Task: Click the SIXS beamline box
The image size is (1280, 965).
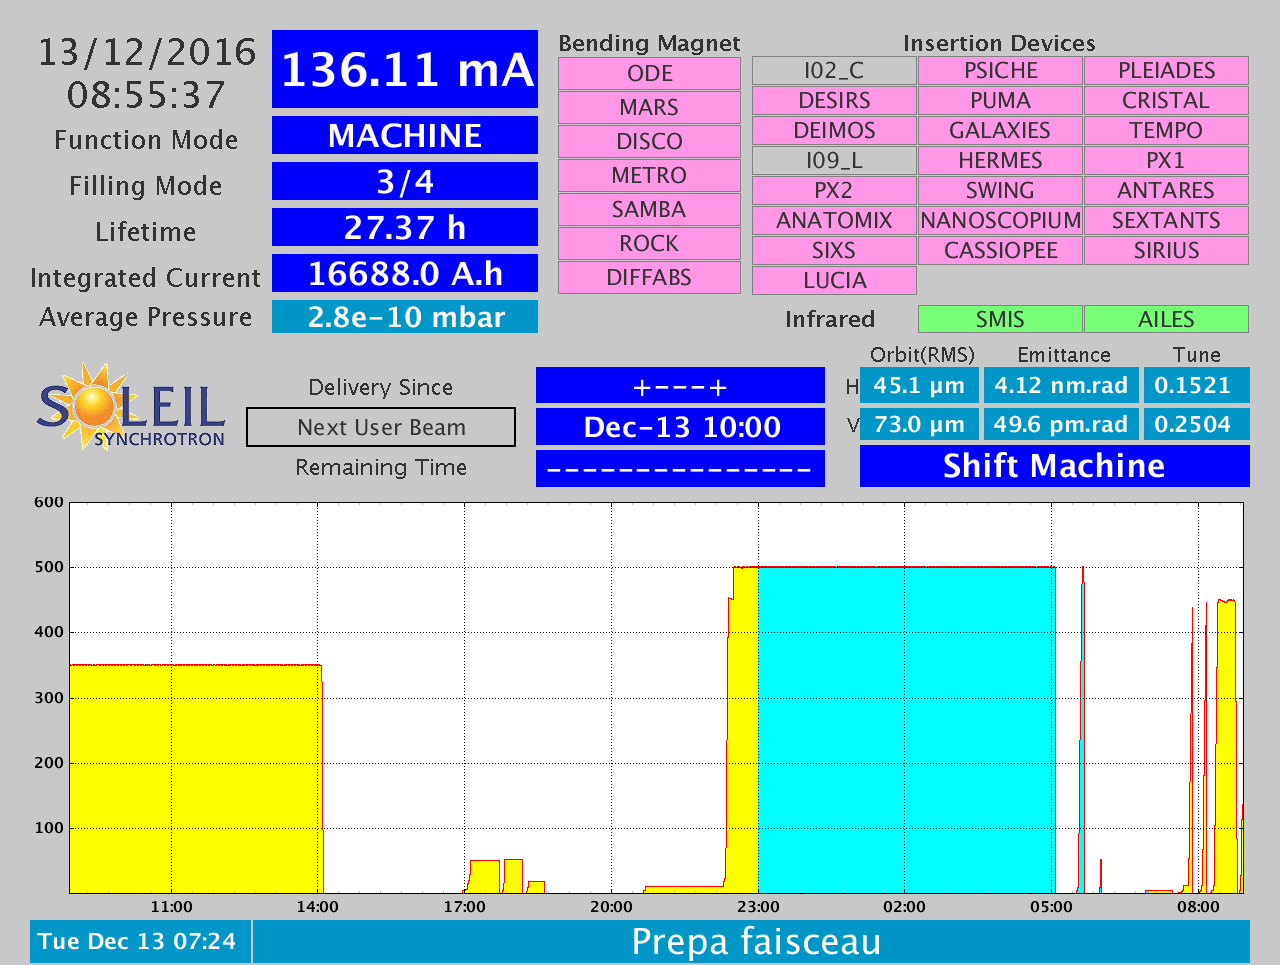Action: 834,250
